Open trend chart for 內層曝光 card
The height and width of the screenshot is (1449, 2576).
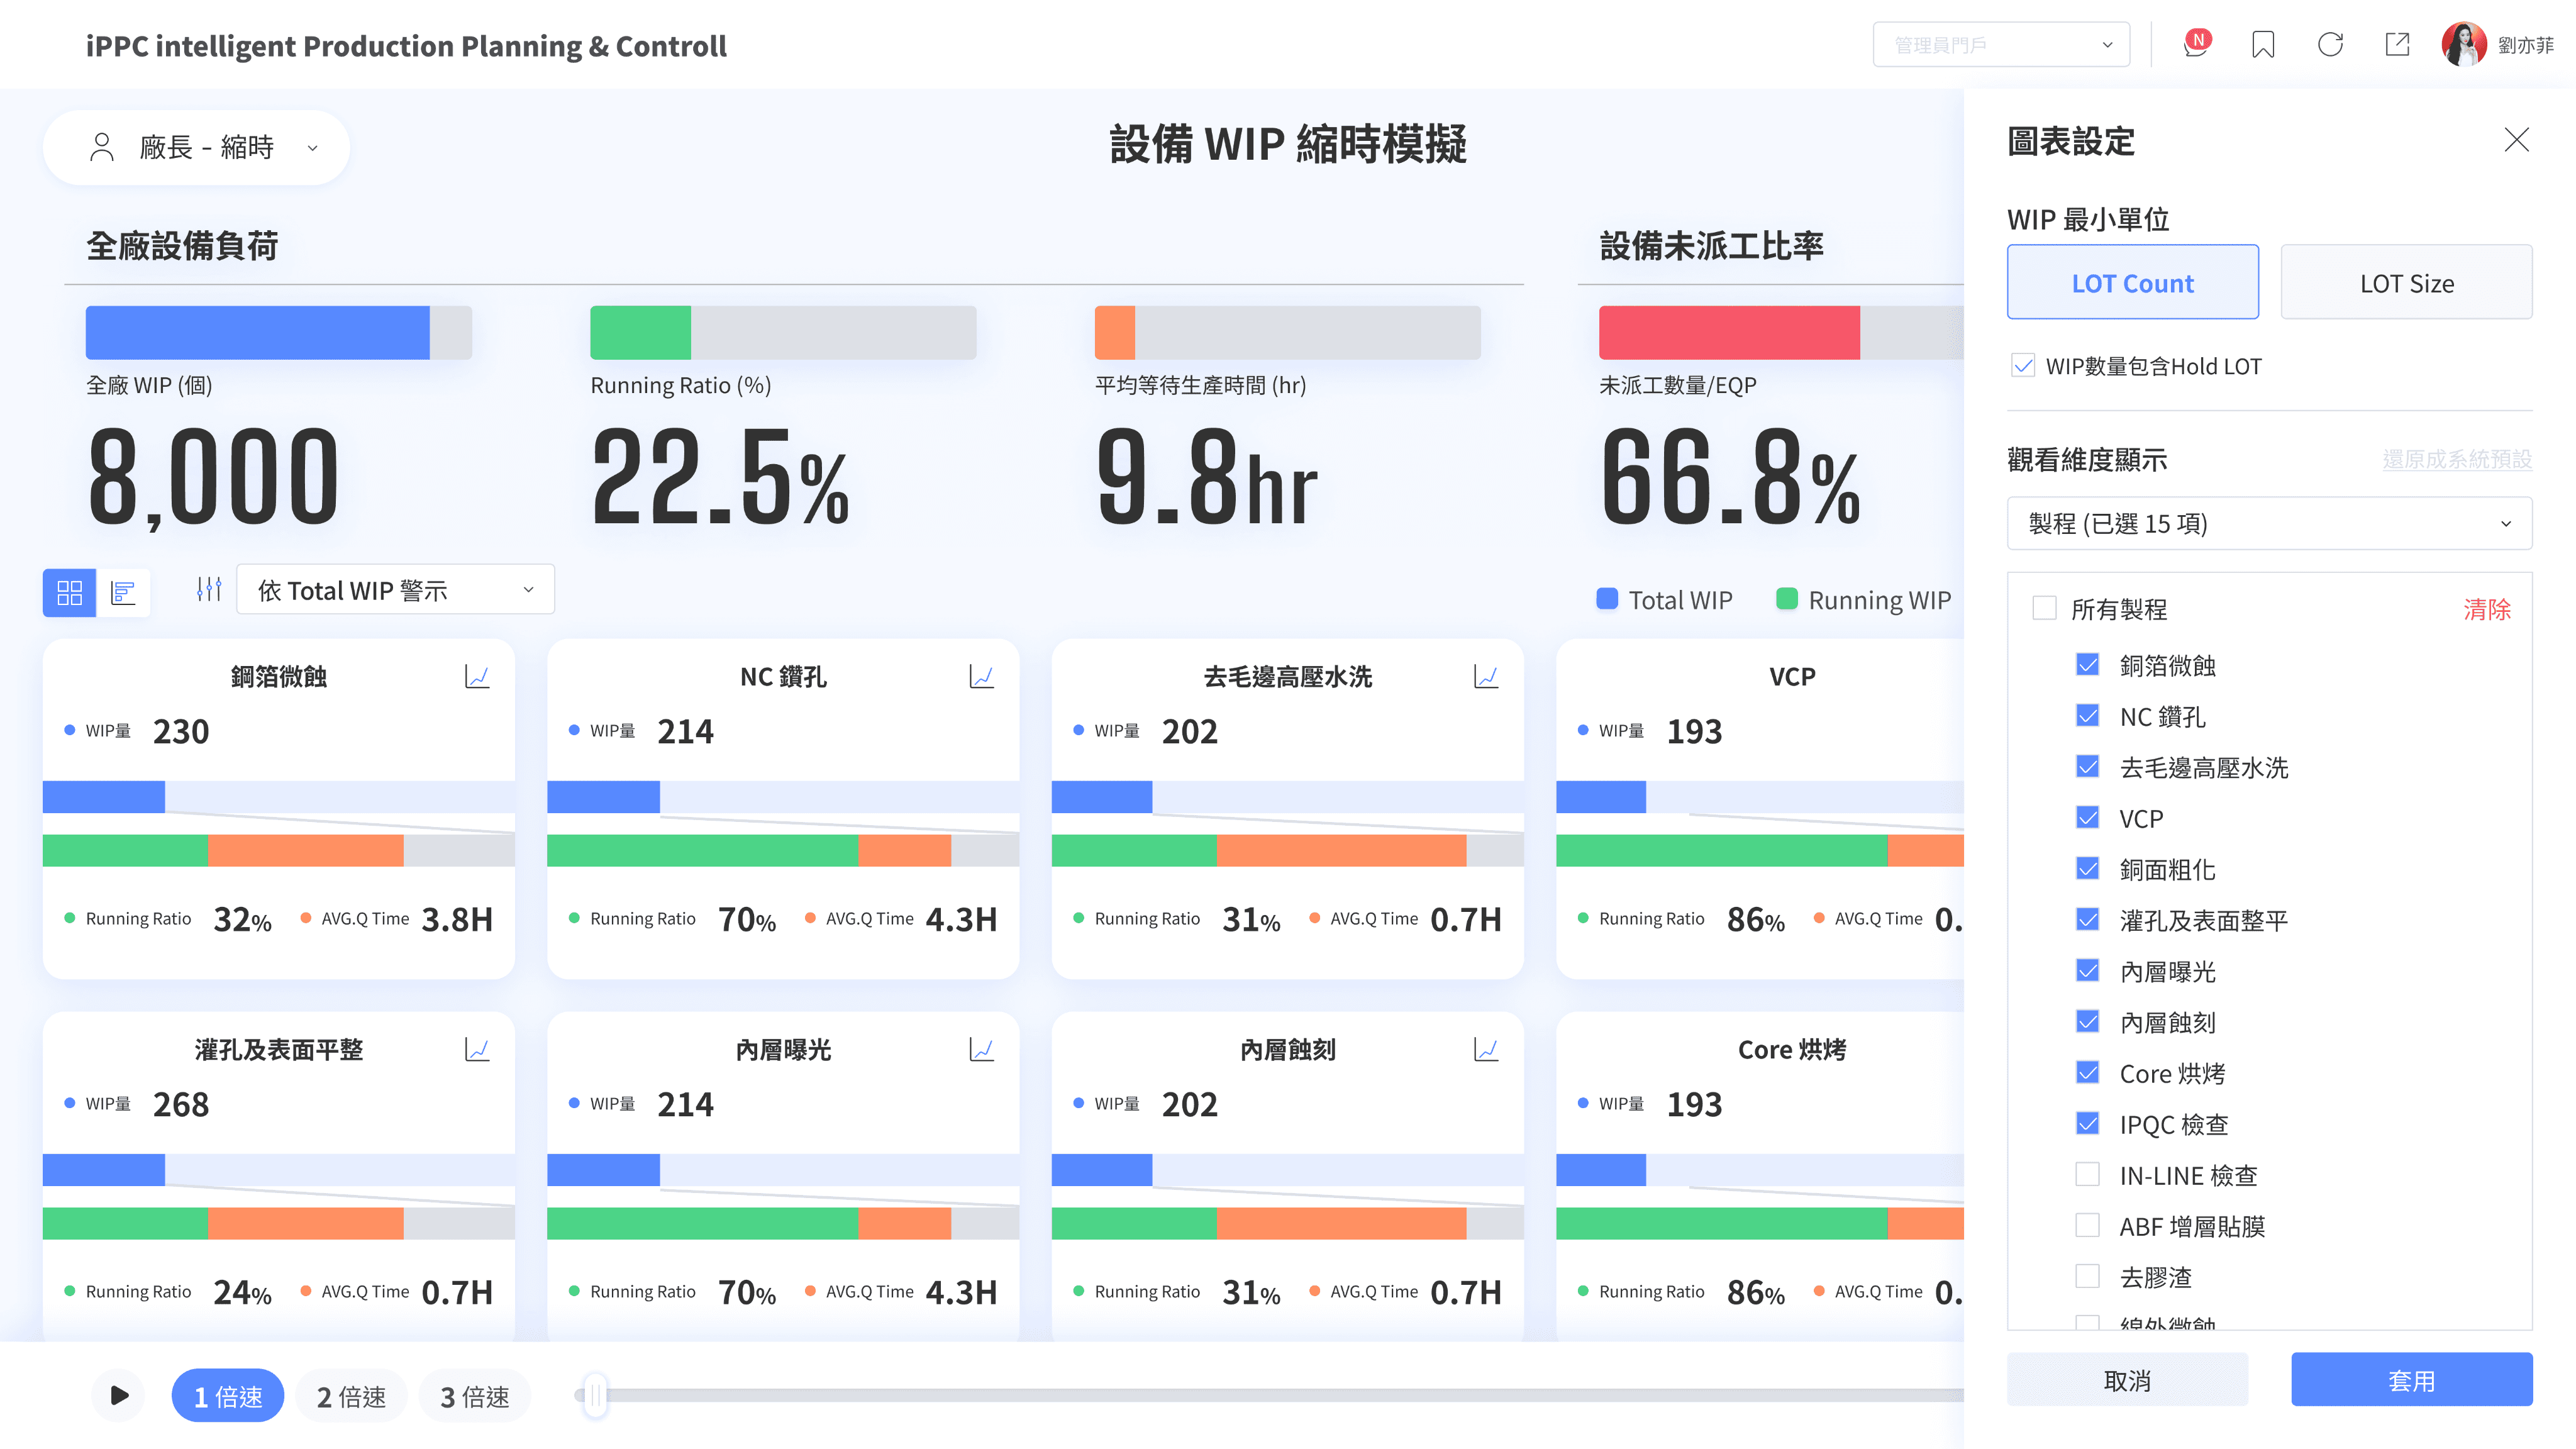(x=981, y=1050)
